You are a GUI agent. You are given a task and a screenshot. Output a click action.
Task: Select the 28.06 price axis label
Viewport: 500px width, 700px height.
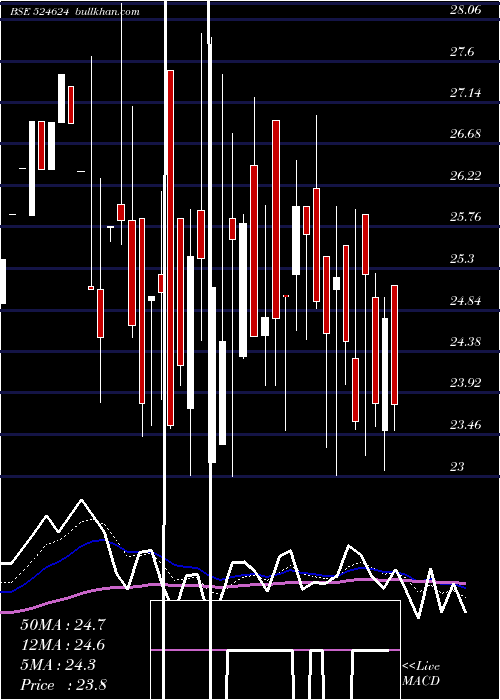[466, 10]
